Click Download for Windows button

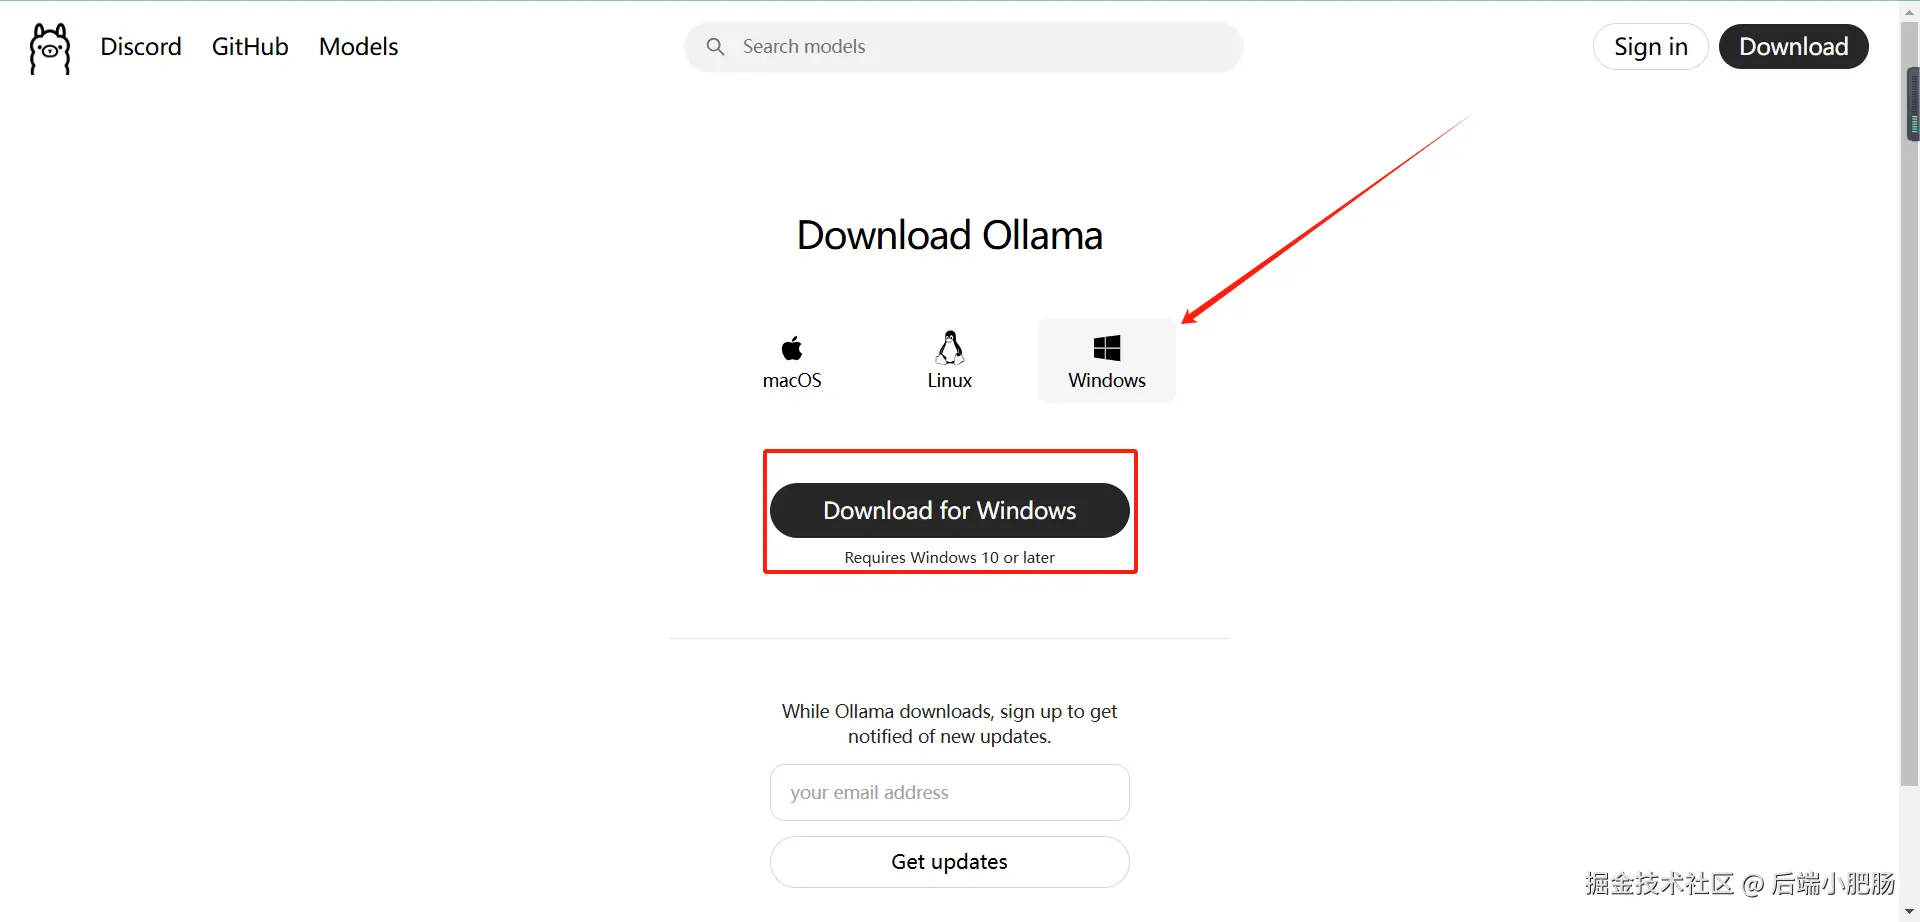pos(949,510)
